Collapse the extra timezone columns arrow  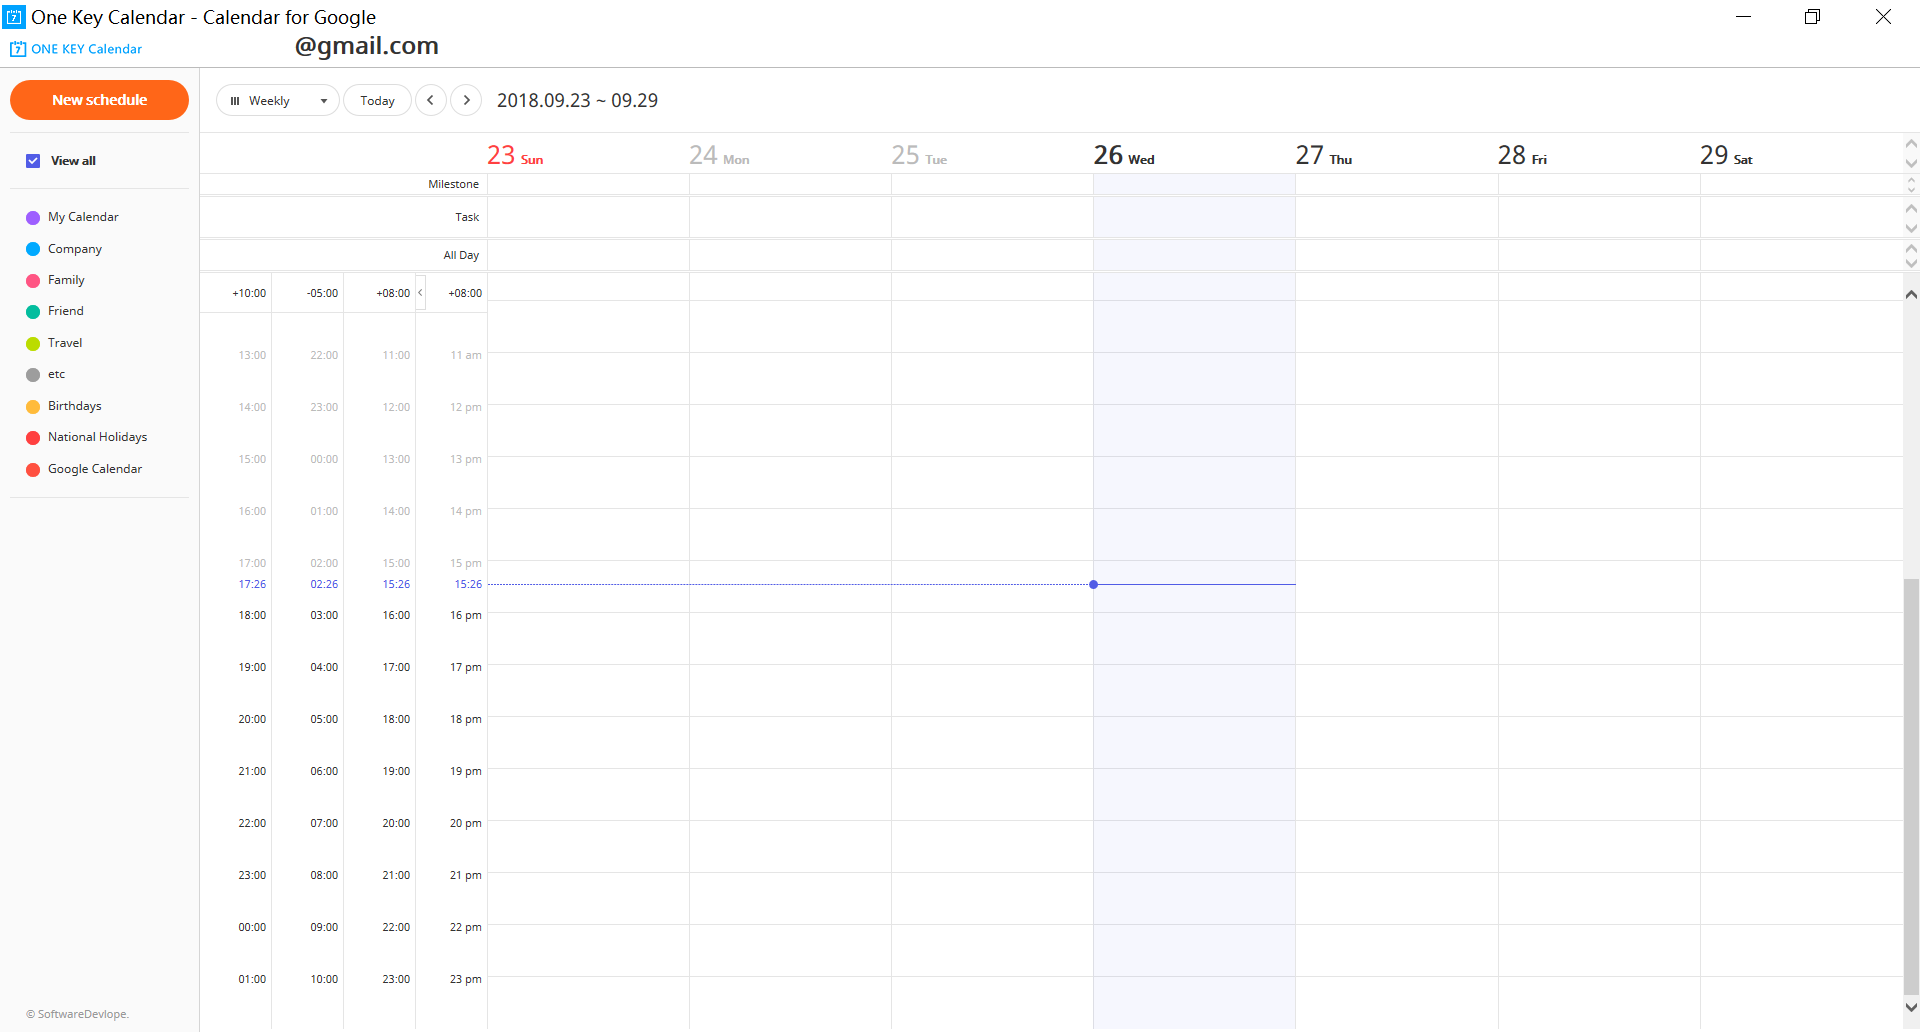[421, 293]
